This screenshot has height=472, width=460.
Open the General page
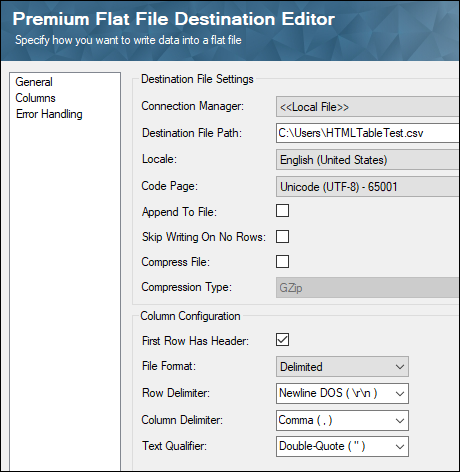(34, 82)
